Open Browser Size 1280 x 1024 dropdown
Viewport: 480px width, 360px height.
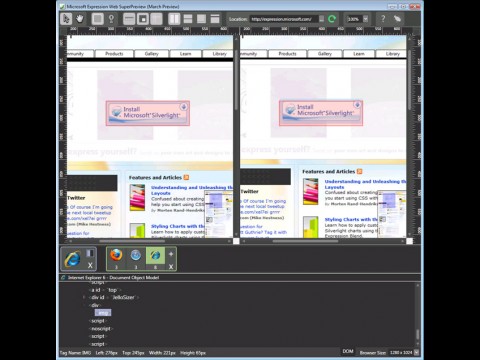click(x=417, y=352)
